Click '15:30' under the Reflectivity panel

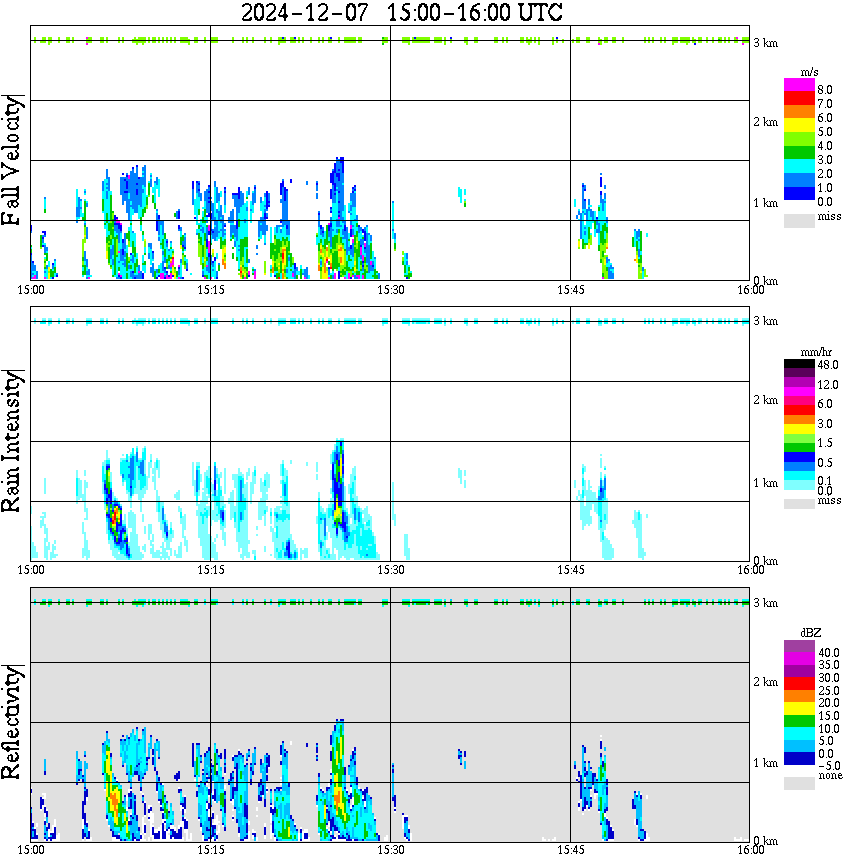[x=390, y=850]
